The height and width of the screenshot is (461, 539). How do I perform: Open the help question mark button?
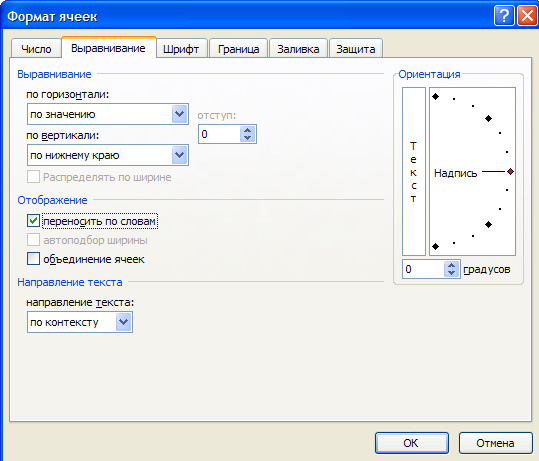point(504,15)
